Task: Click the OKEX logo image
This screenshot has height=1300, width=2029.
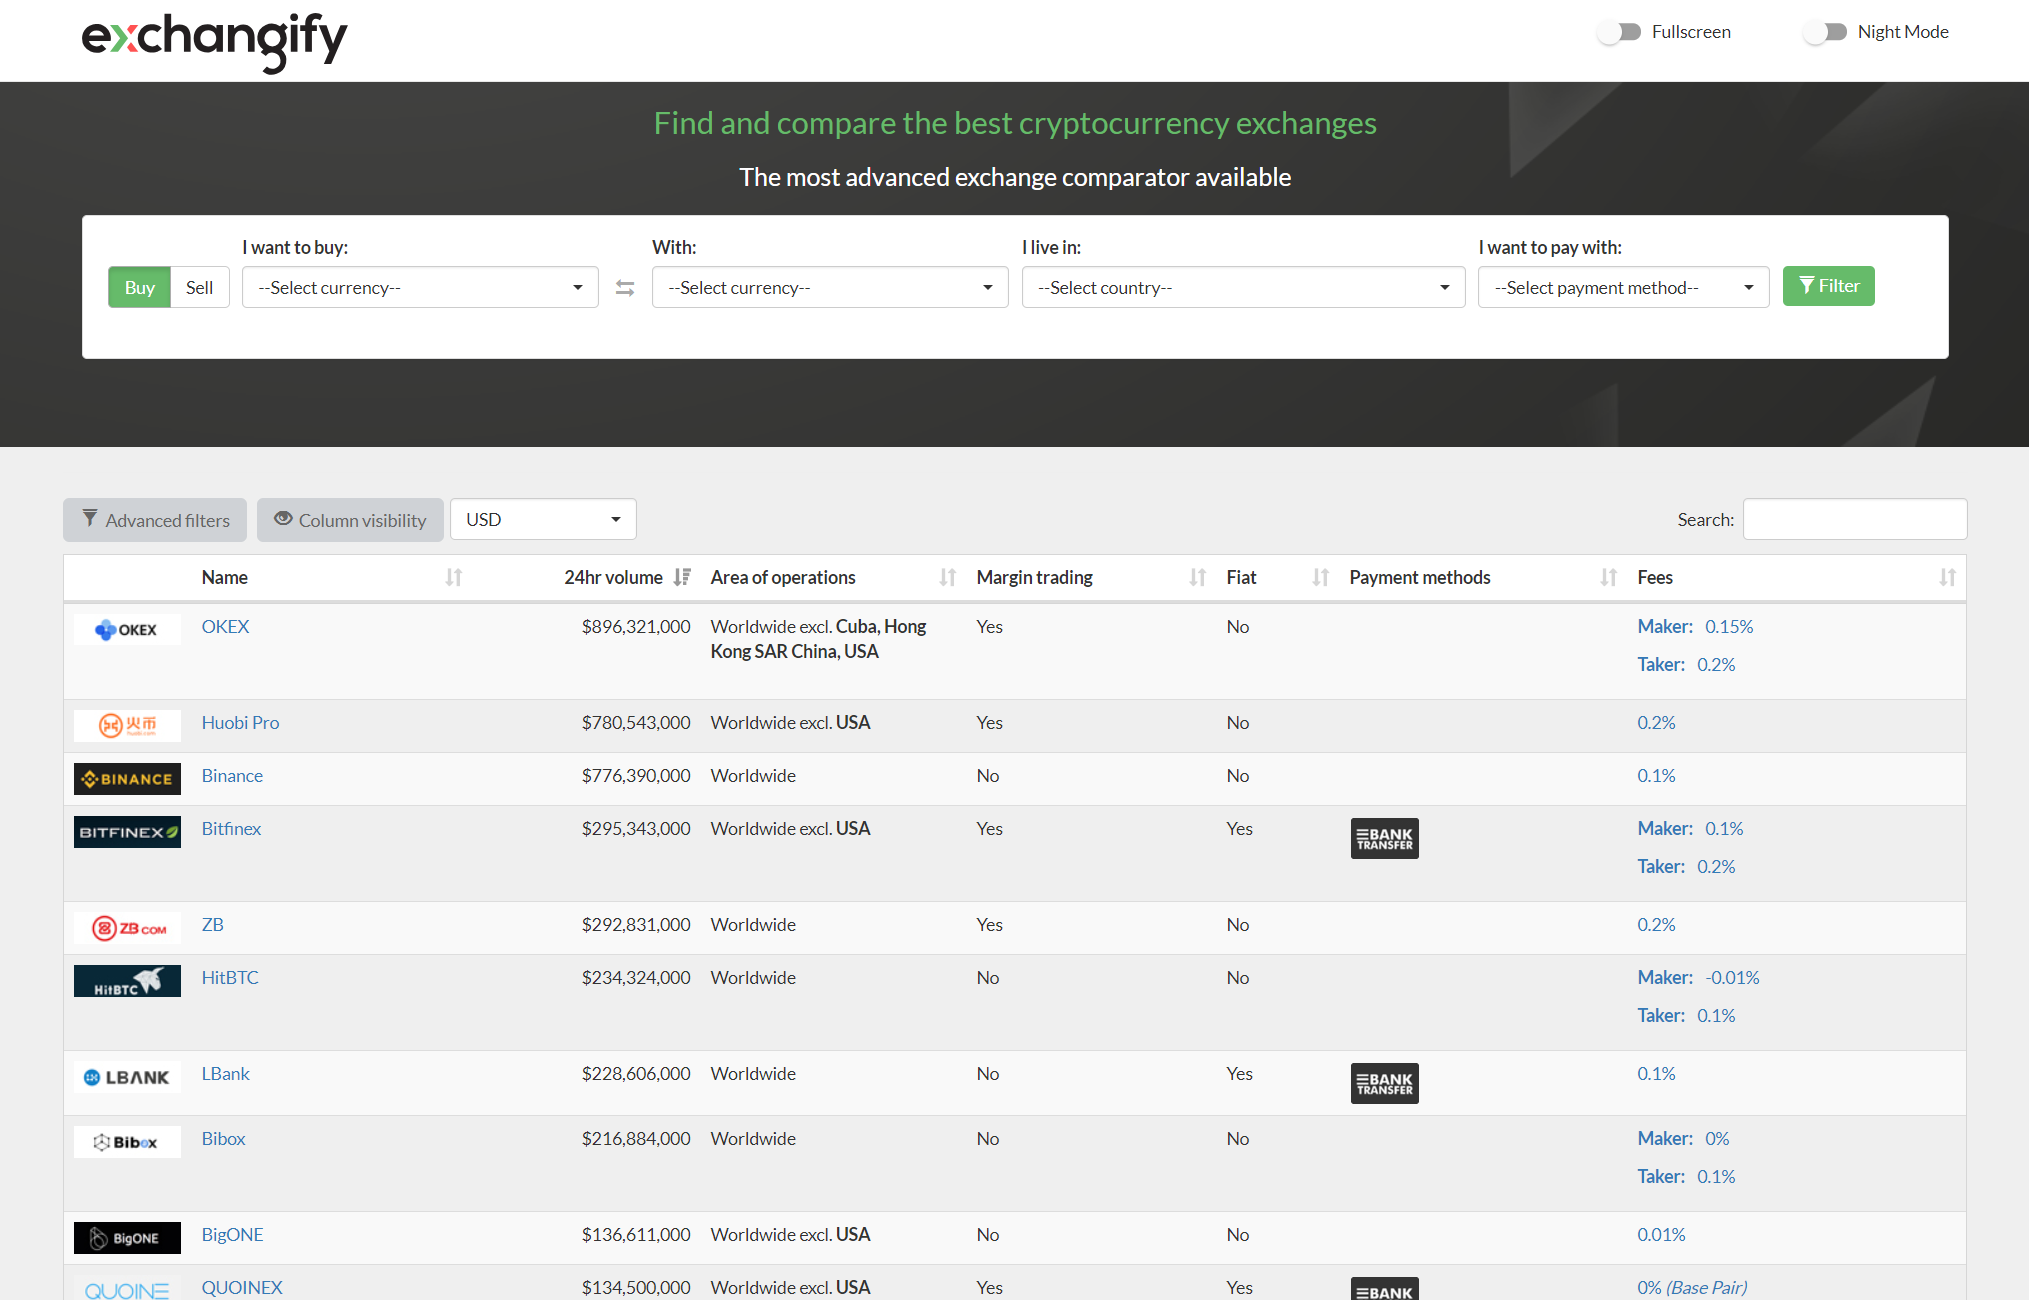Action: tap(127, 630)
